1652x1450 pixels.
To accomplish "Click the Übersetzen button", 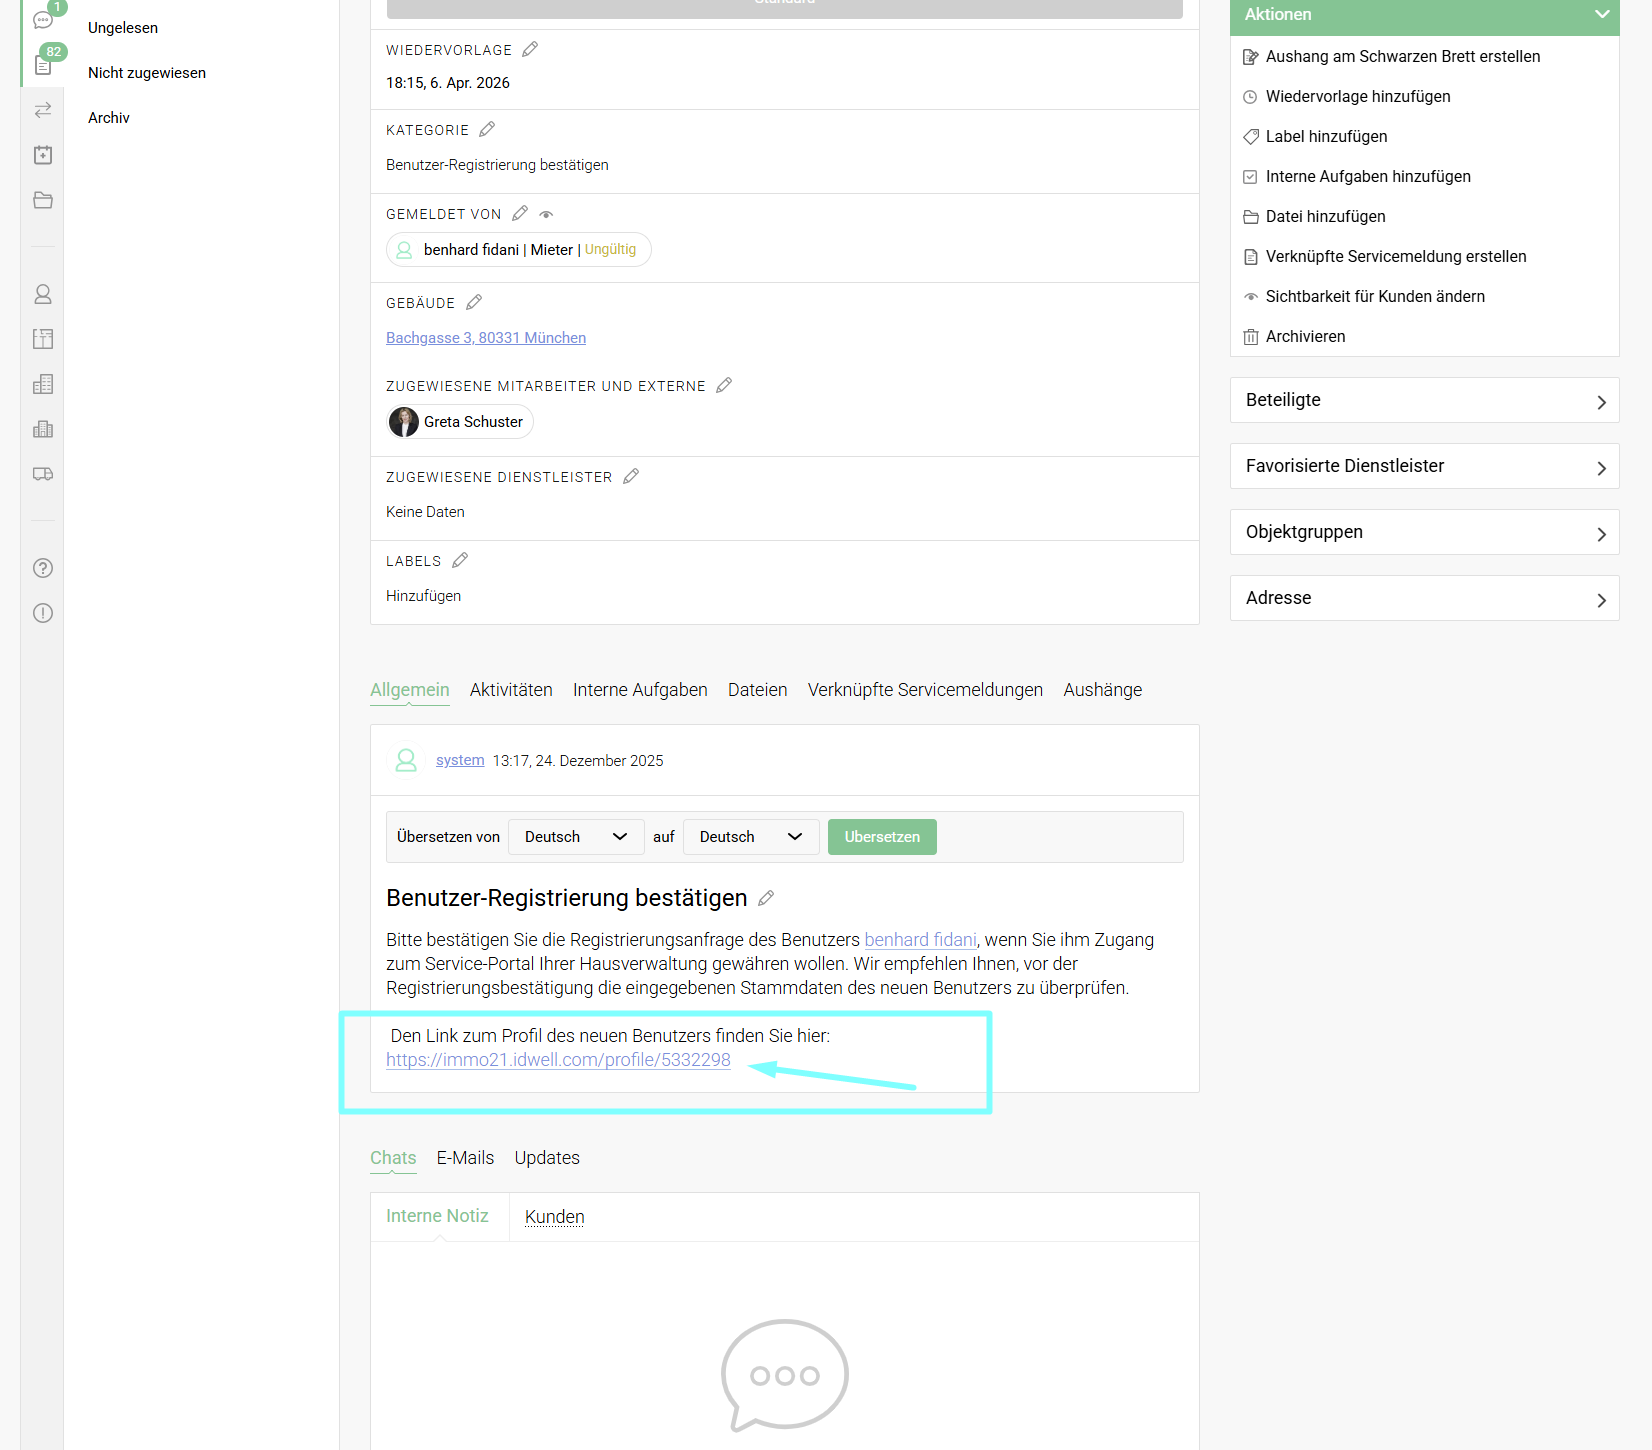I will pos(882,837).
